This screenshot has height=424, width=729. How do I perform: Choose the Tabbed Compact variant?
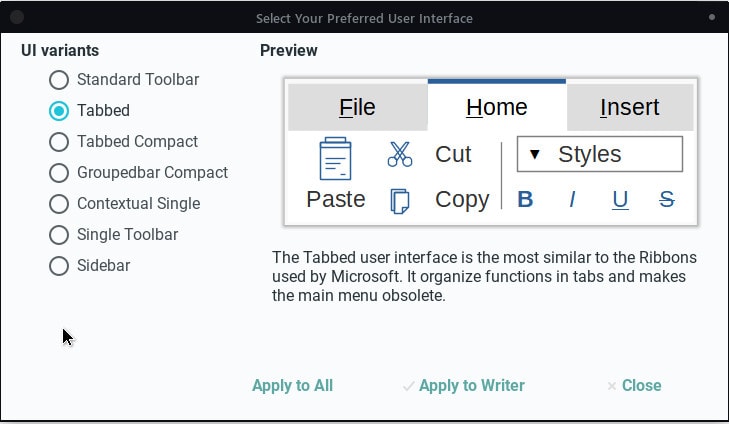(59, 142)
